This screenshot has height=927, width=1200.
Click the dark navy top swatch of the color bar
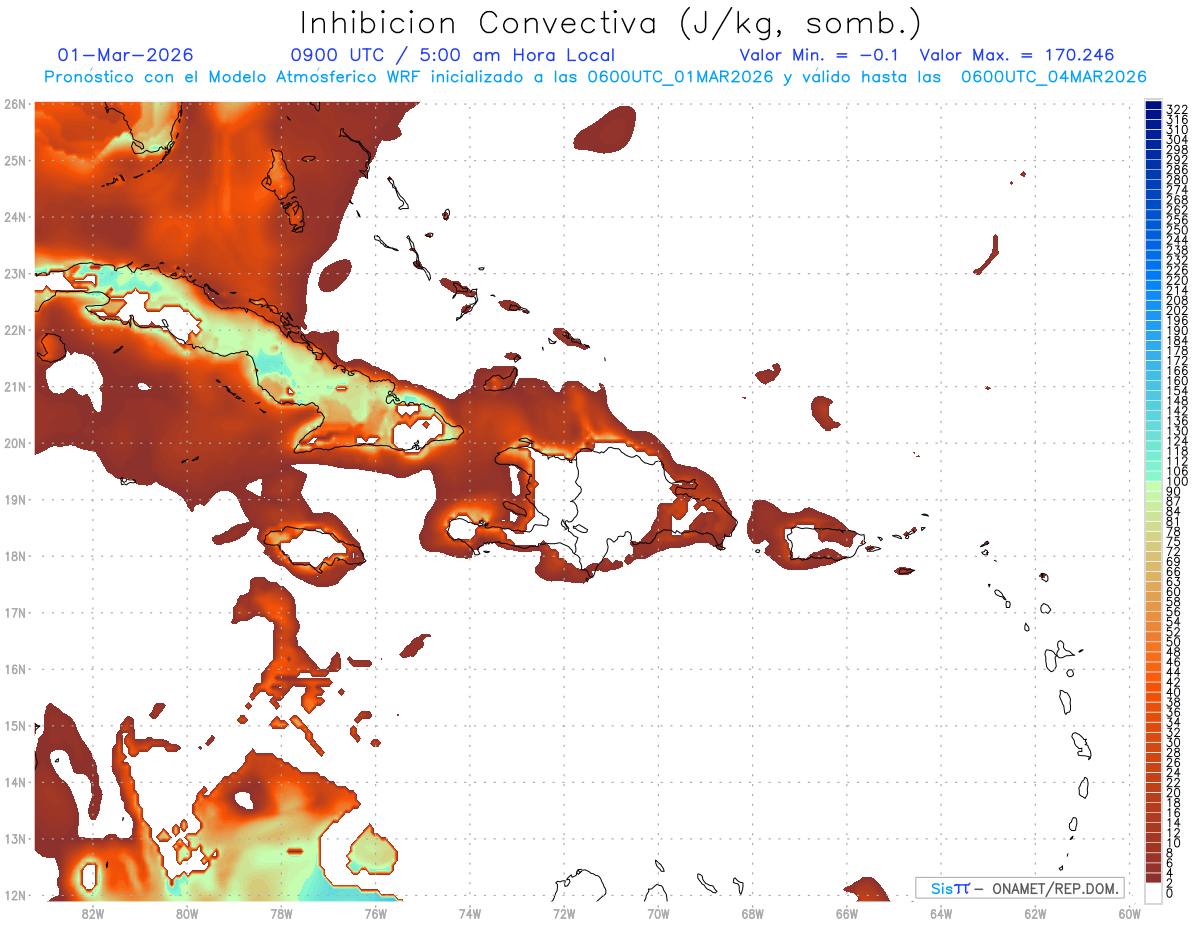1153,106
